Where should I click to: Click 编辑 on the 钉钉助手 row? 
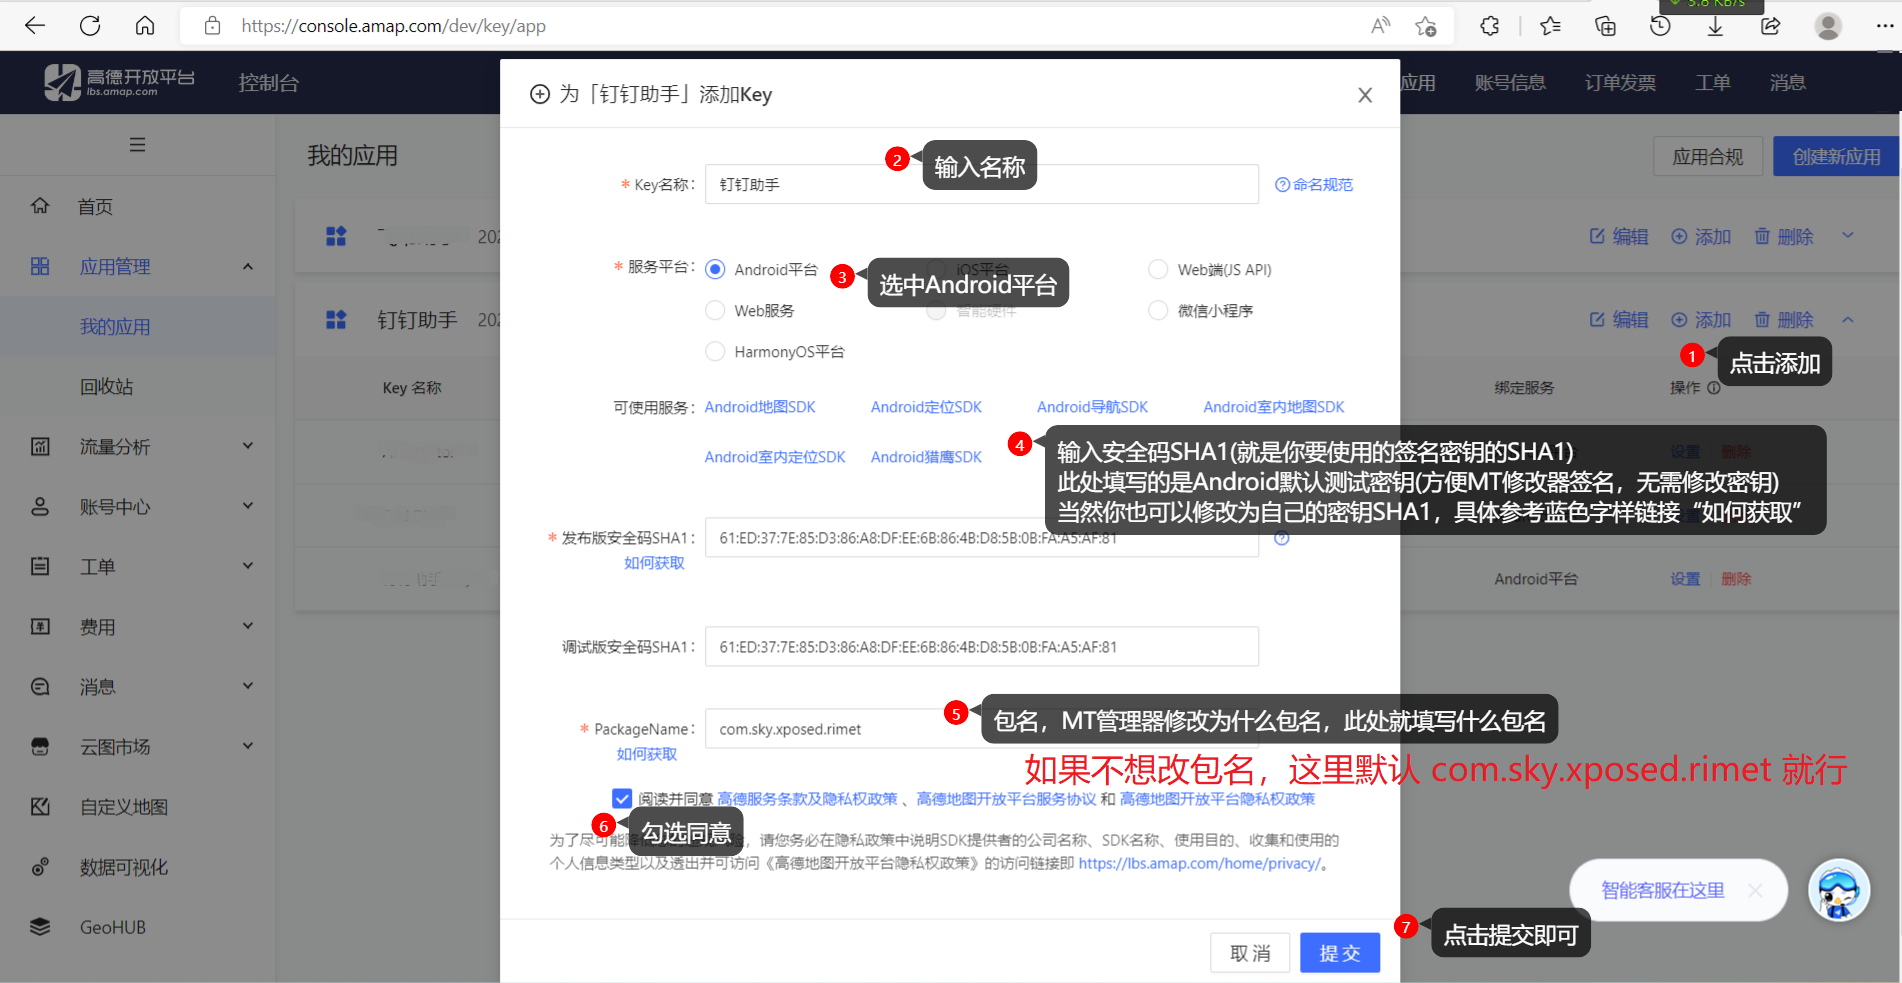point(1619,320)
